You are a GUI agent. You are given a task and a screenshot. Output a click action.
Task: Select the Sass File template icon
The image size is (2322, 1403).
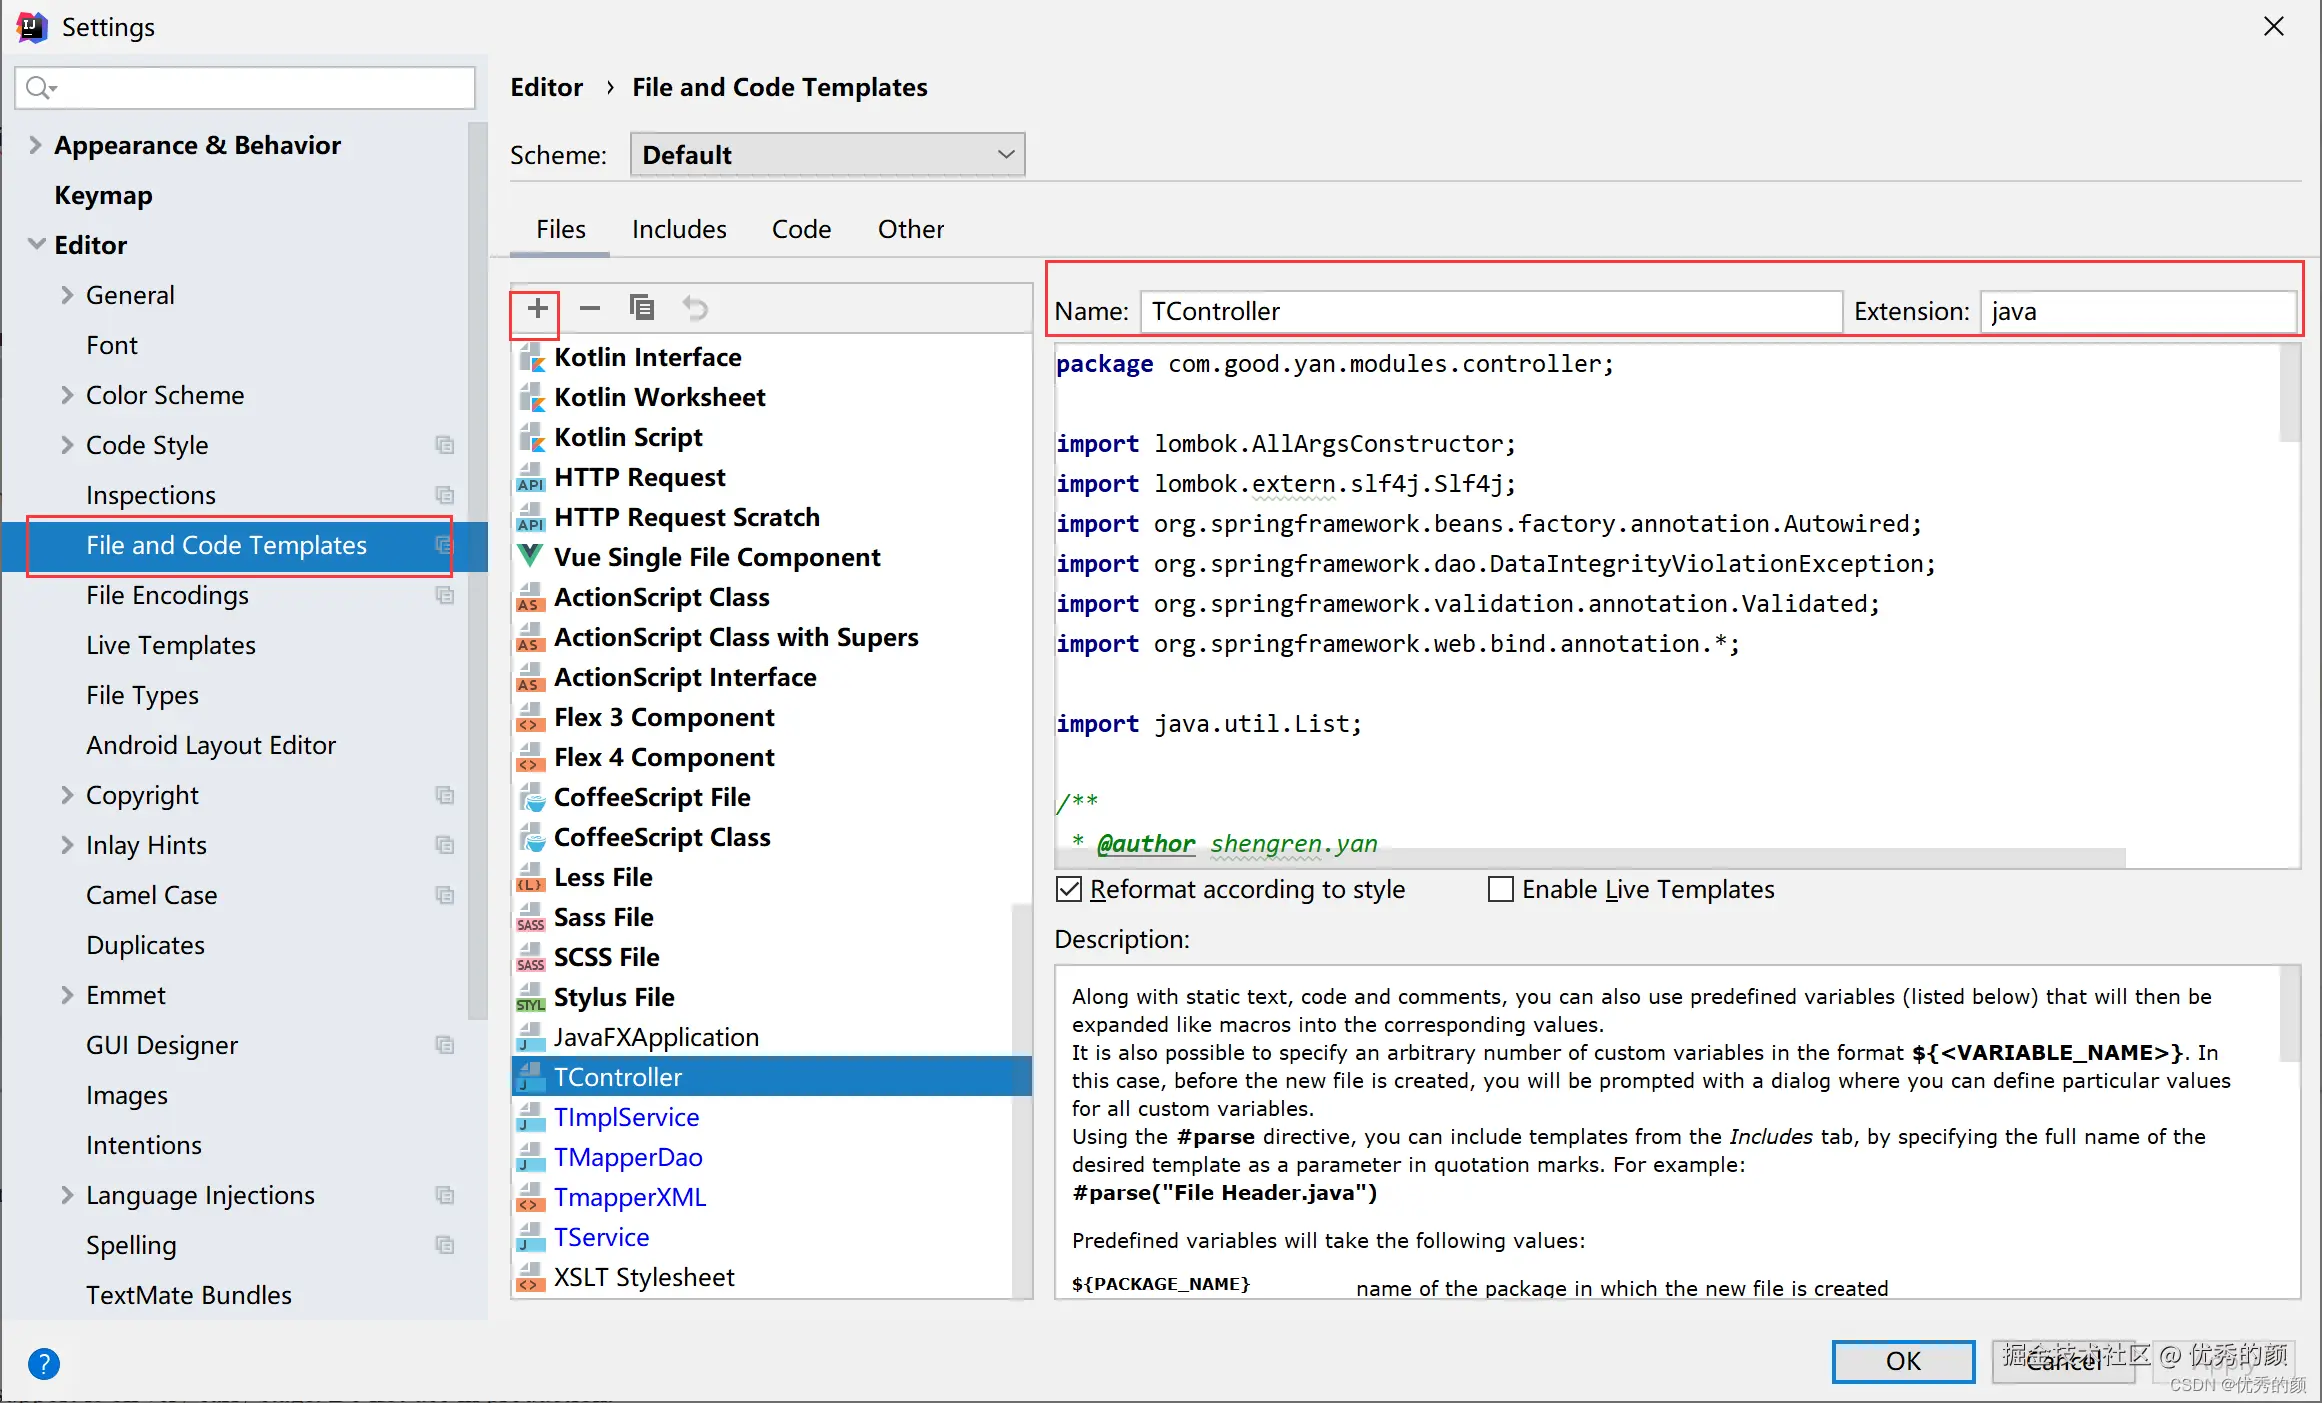point(530,917)
